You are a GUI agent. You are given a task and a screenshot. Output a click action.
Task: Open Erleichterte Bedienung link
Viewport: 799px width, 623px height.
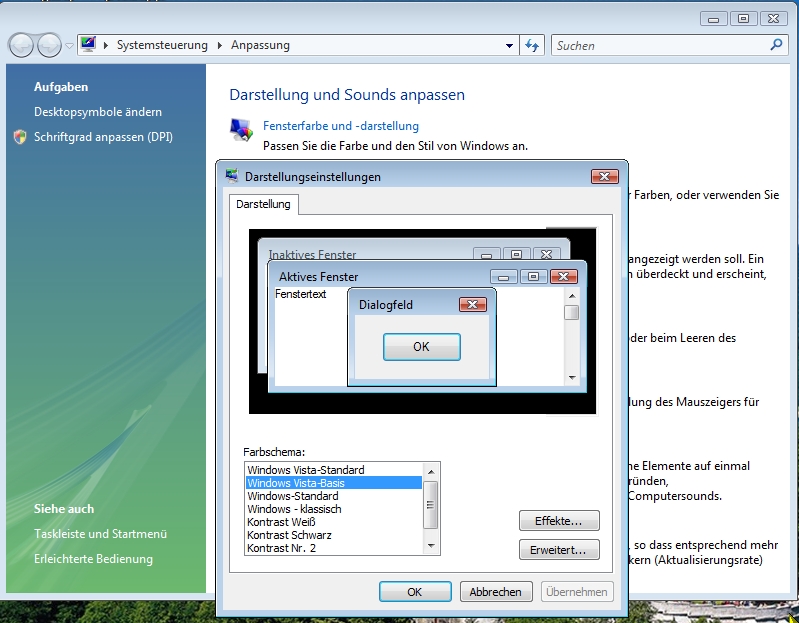click(x=93, y=559)
